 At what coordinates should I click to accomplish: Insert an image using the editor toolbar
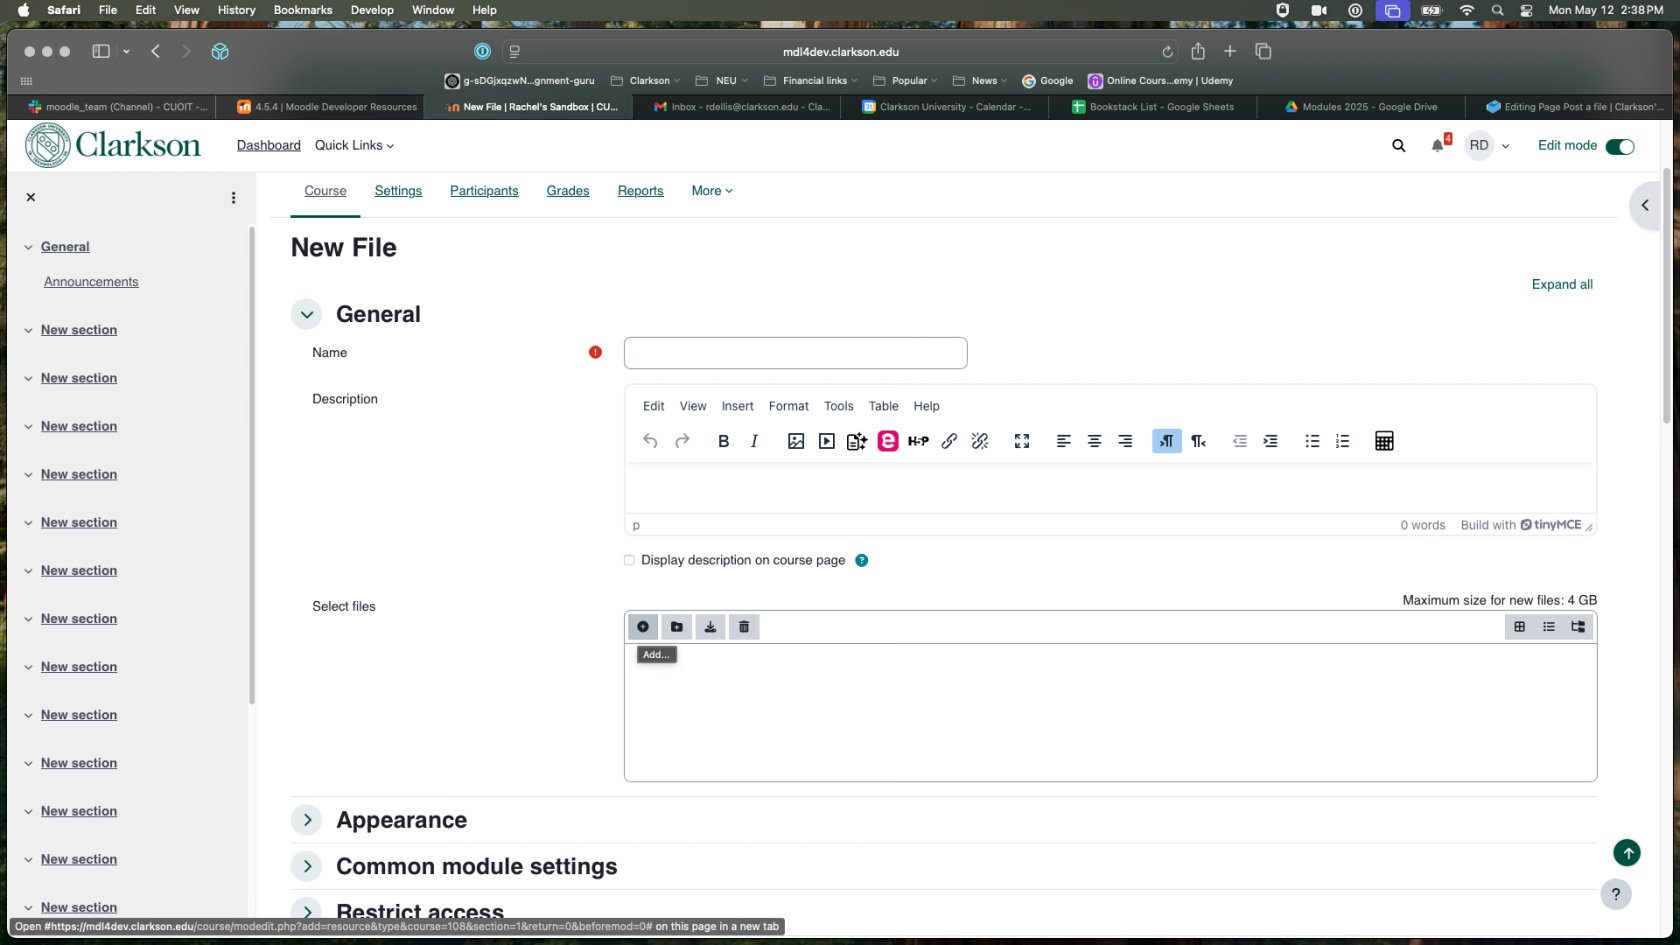coord(796,441)
